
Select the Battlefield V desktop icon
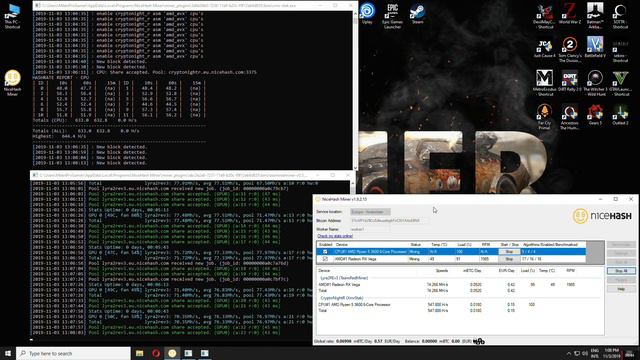[x=595, y=47]
